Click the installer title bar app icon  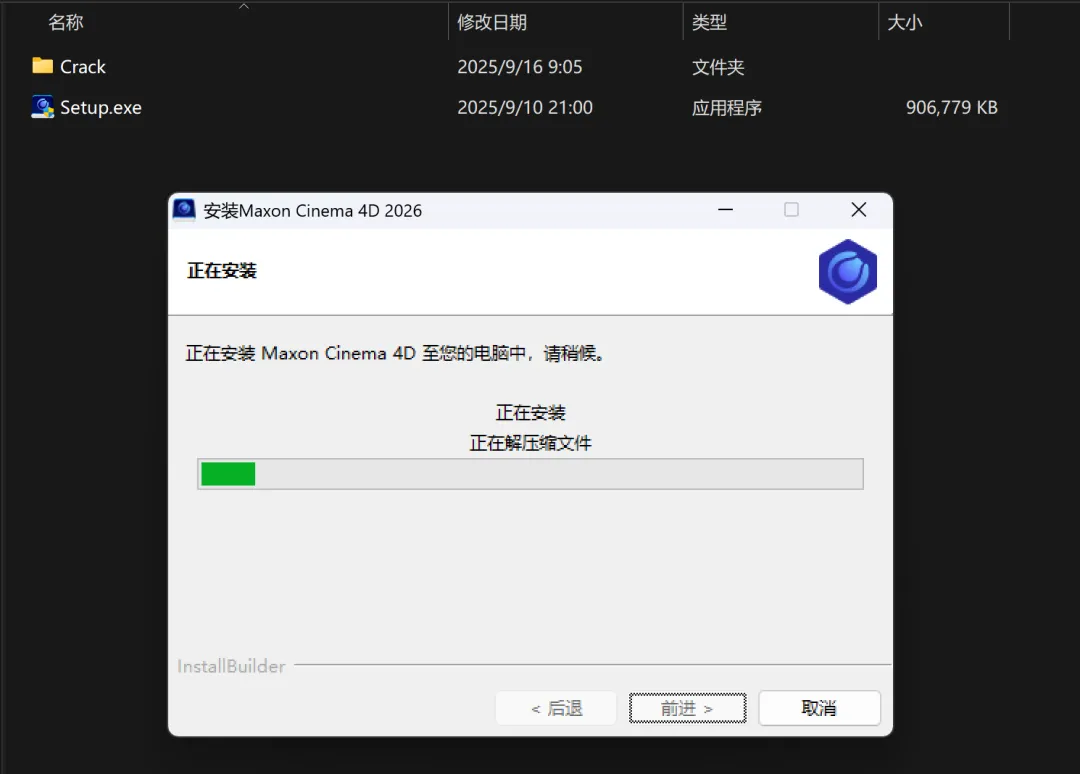[x=184, y=209]
